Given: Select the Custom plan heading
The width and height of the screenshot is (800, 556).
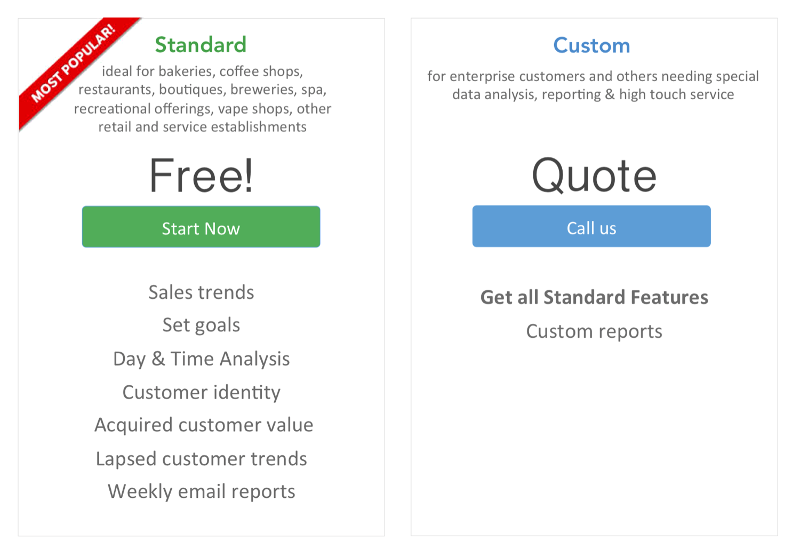Looking at the screenshot, I should (592, 45).
